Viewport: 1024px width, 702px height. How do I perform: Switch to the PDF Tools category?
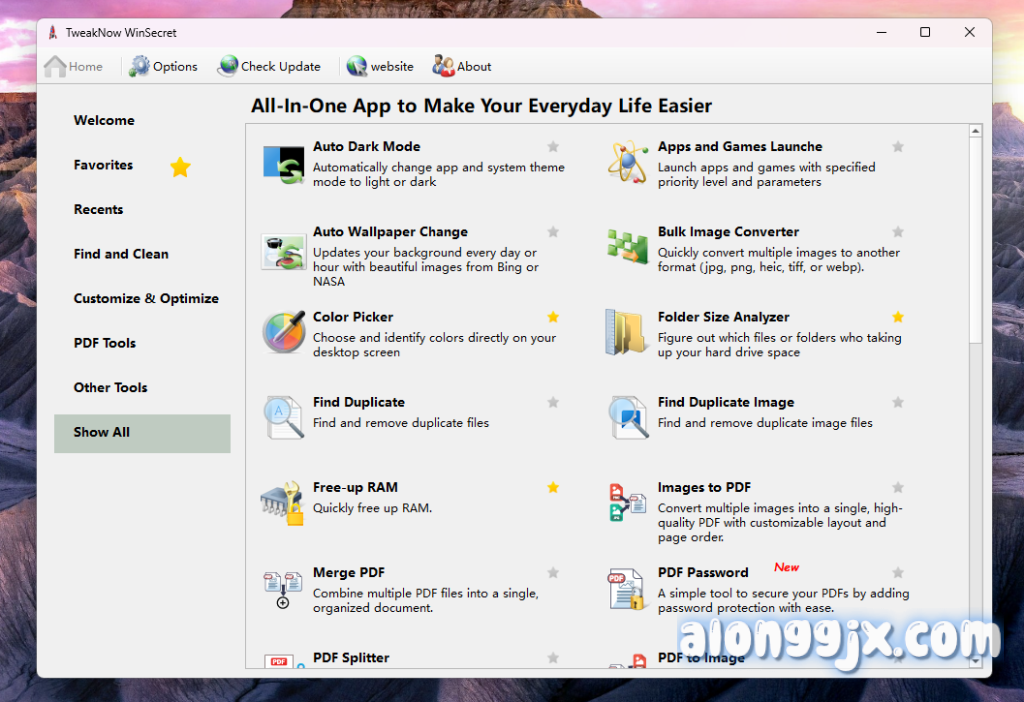105,343
